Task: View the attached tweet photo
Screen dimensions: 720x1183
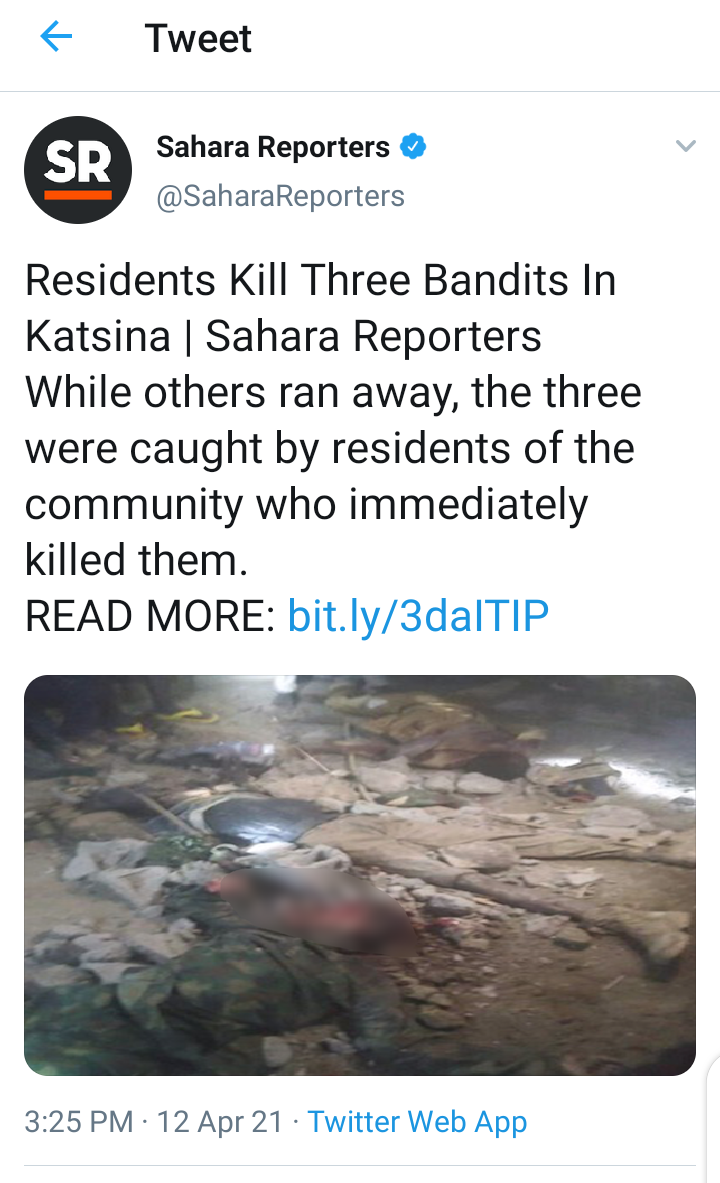Action: [x=360, y=875]
